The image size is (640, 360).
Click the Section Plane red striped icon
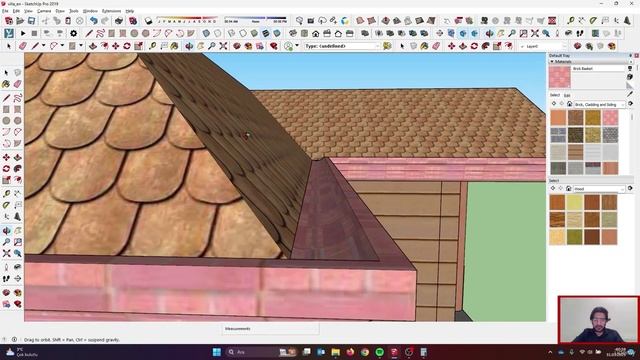point(552,20)
